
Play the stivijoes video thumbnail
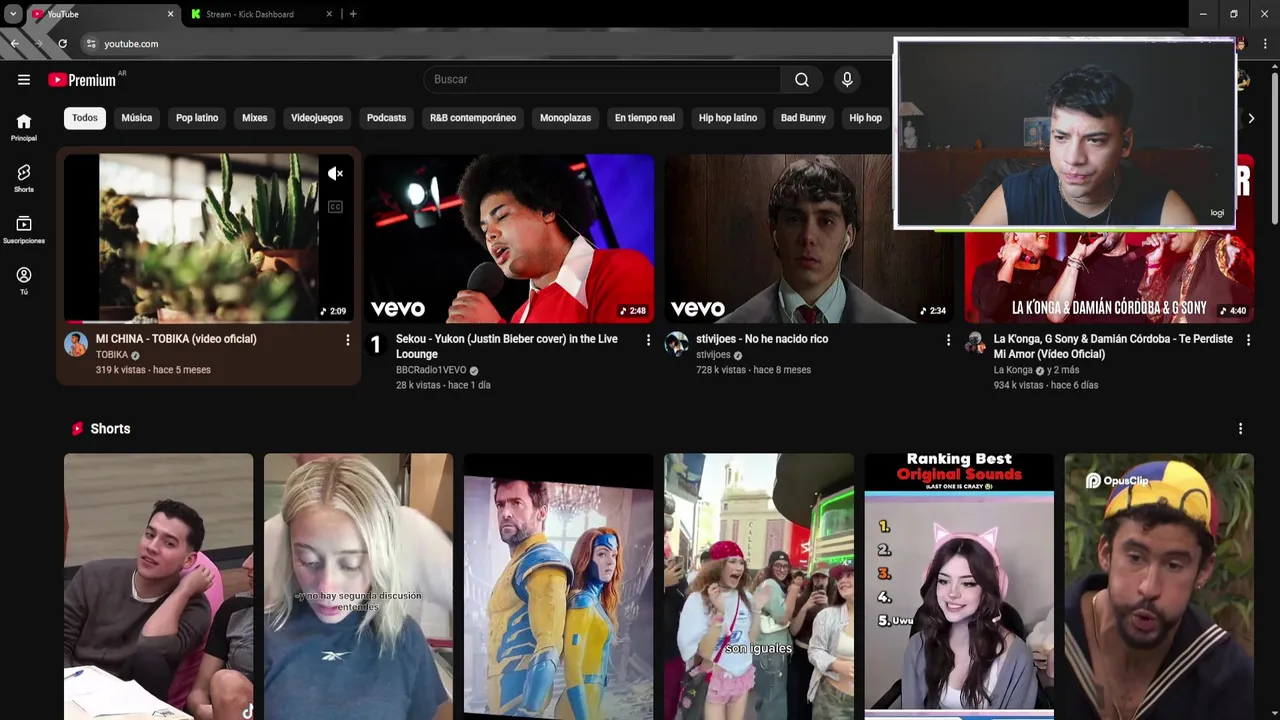point(809,238)
